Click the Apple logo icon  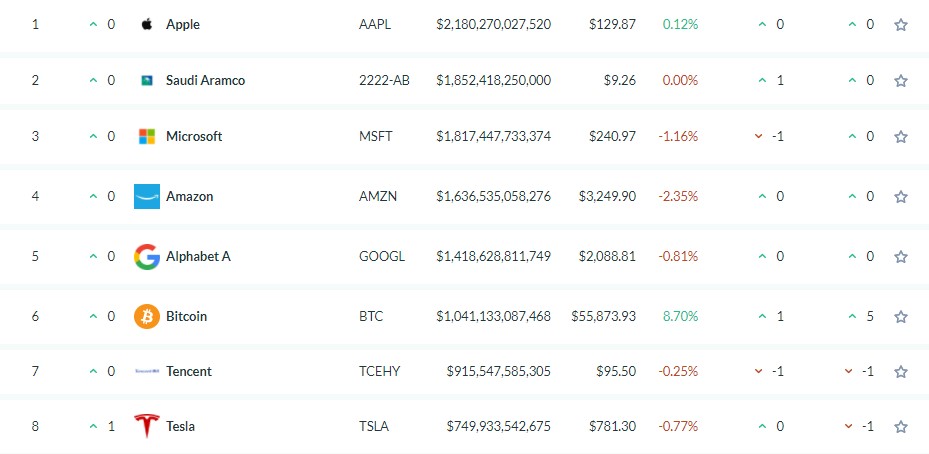click(x=146, y=24)
